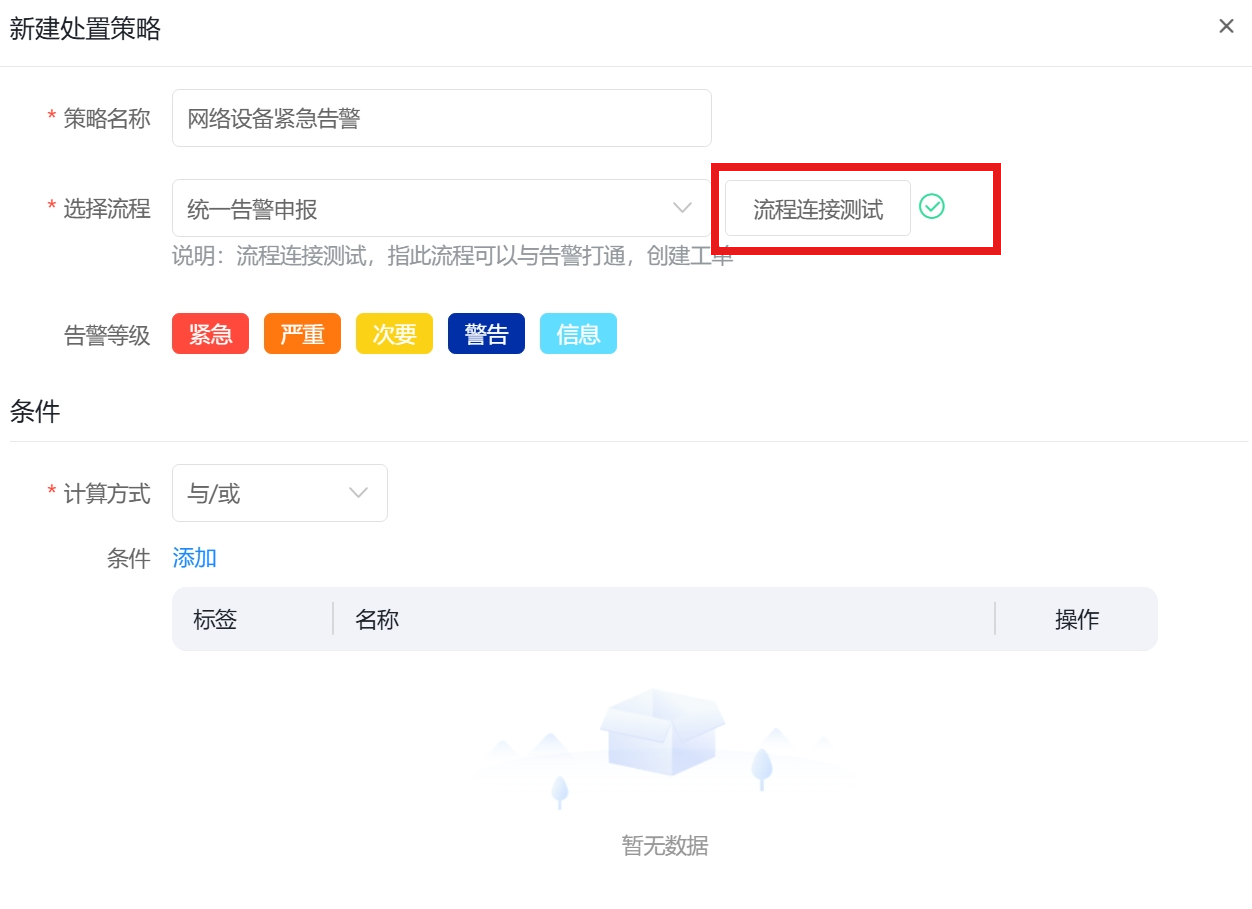
Task: Select the 次要 alarm level tag
Action: (x=394, y=334)
